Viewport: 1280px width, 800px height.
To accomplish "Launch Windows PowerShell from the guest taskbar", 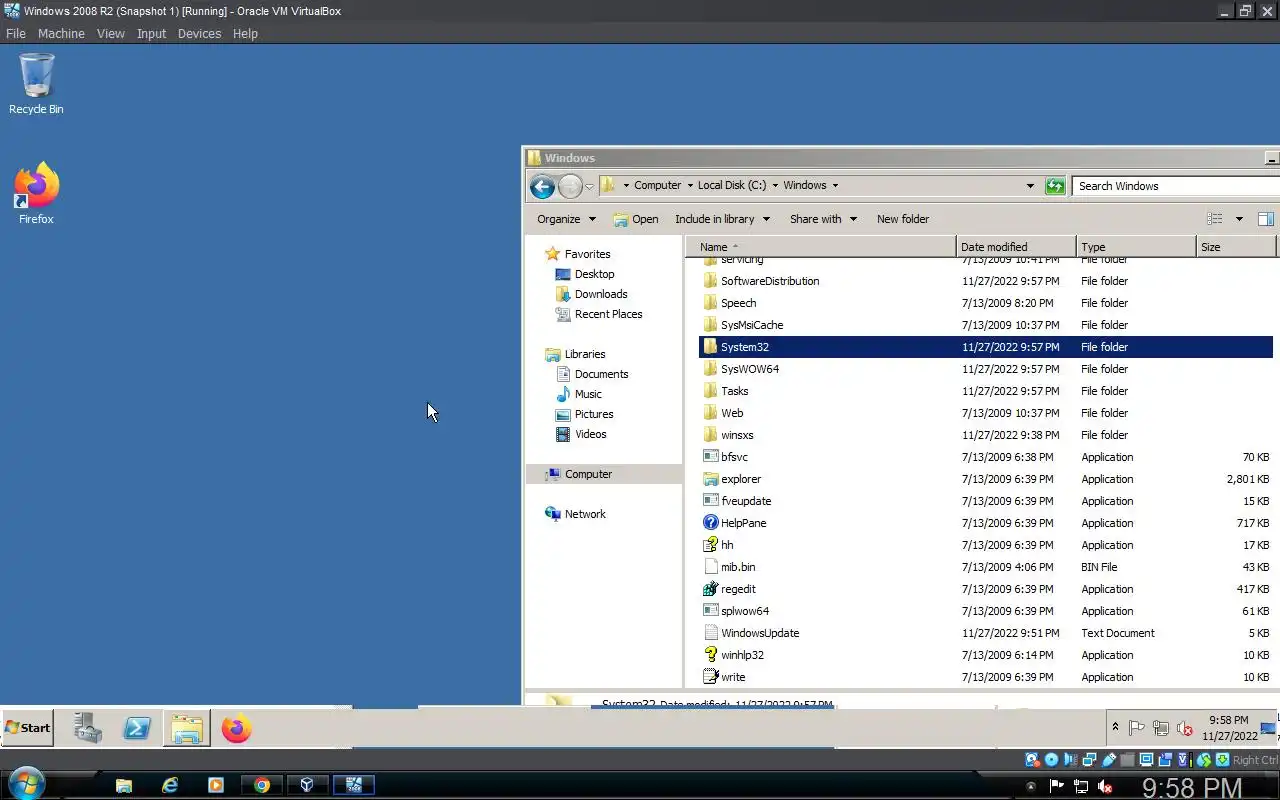I will point(137,728).
